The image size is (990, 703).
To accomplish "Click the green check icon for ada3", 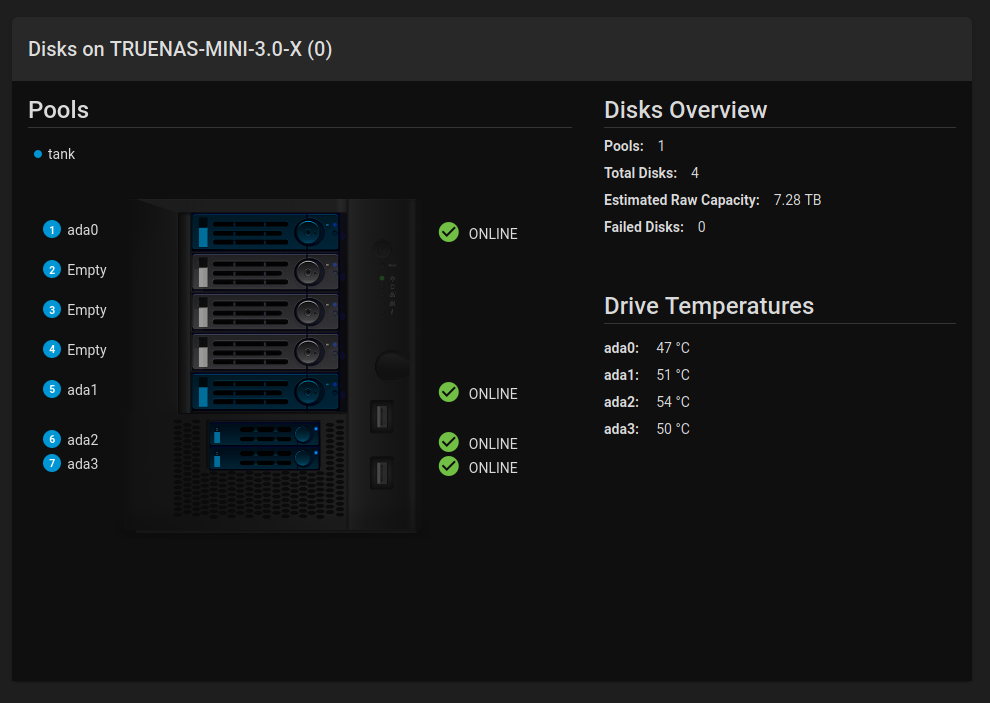I will tap(449, 466).
